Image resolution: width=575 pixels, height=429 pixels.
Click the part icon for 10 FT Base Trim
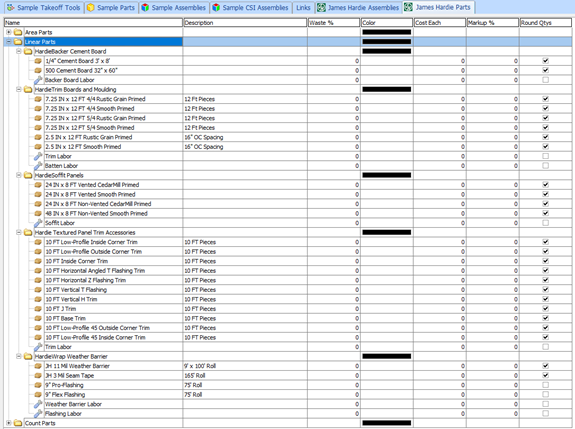coord(38,318)
